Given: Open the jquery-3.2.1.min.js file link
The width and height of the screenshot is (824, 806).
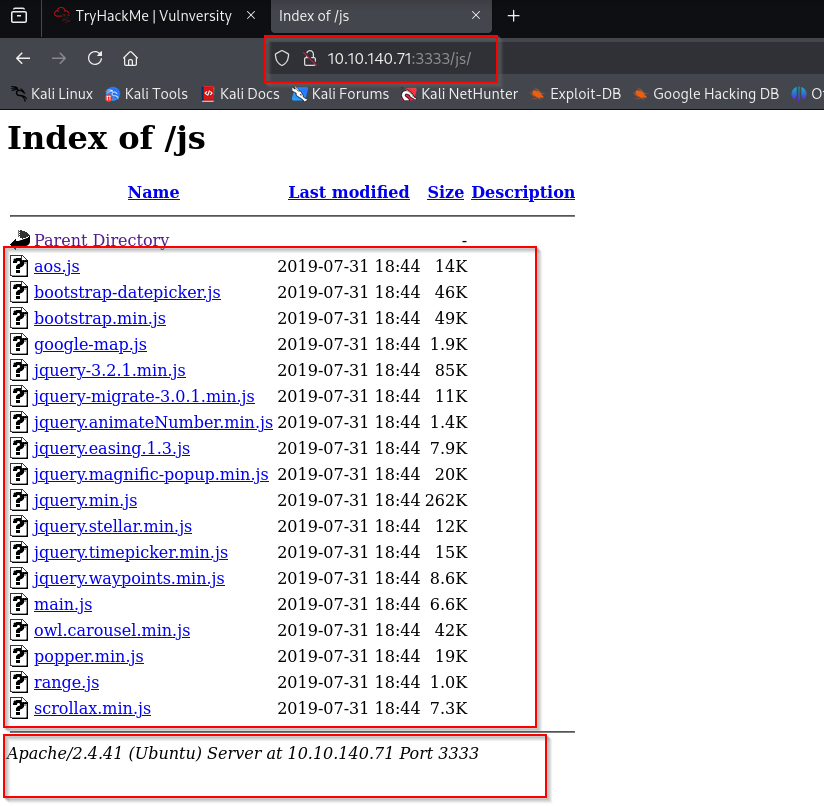Looking at the screenshot, I should tap(109, 370).
